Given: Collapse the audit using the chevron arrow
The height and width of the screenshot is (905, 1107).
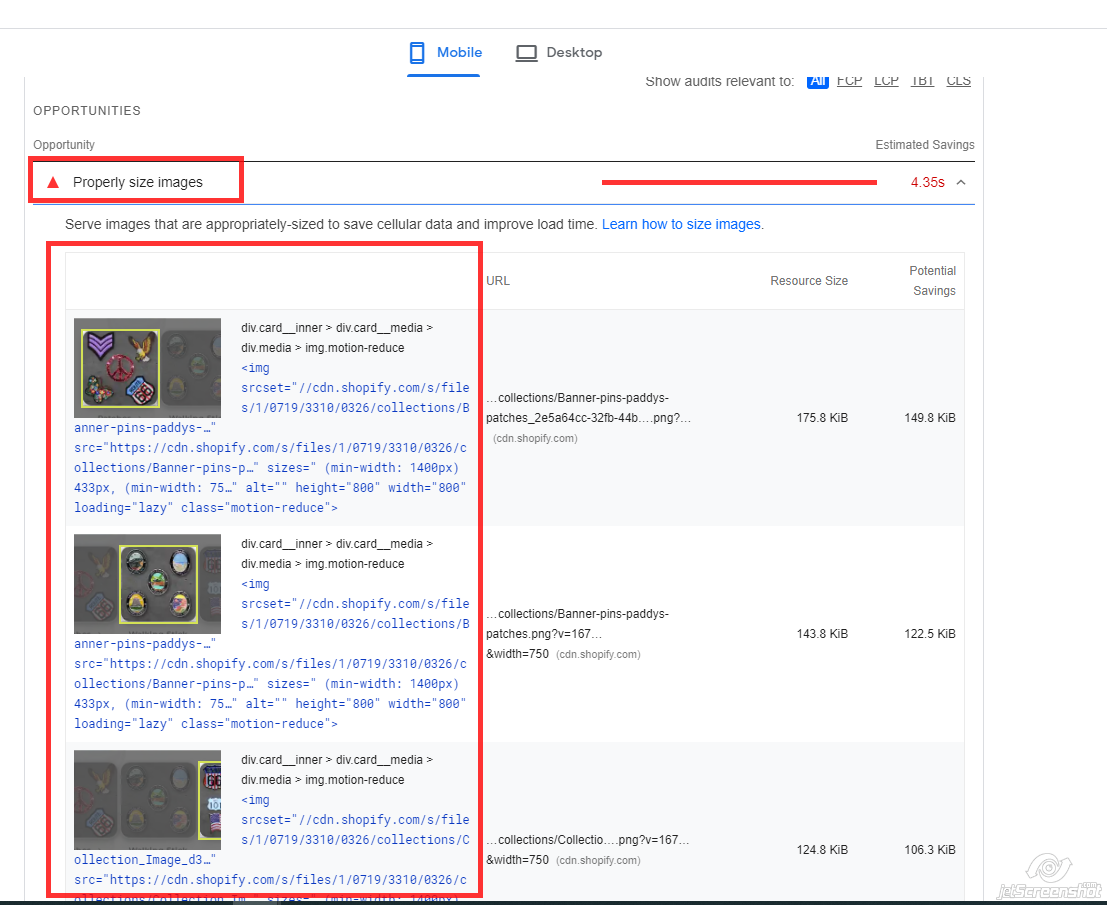Looking at the screenshot, I should point(961,182).
